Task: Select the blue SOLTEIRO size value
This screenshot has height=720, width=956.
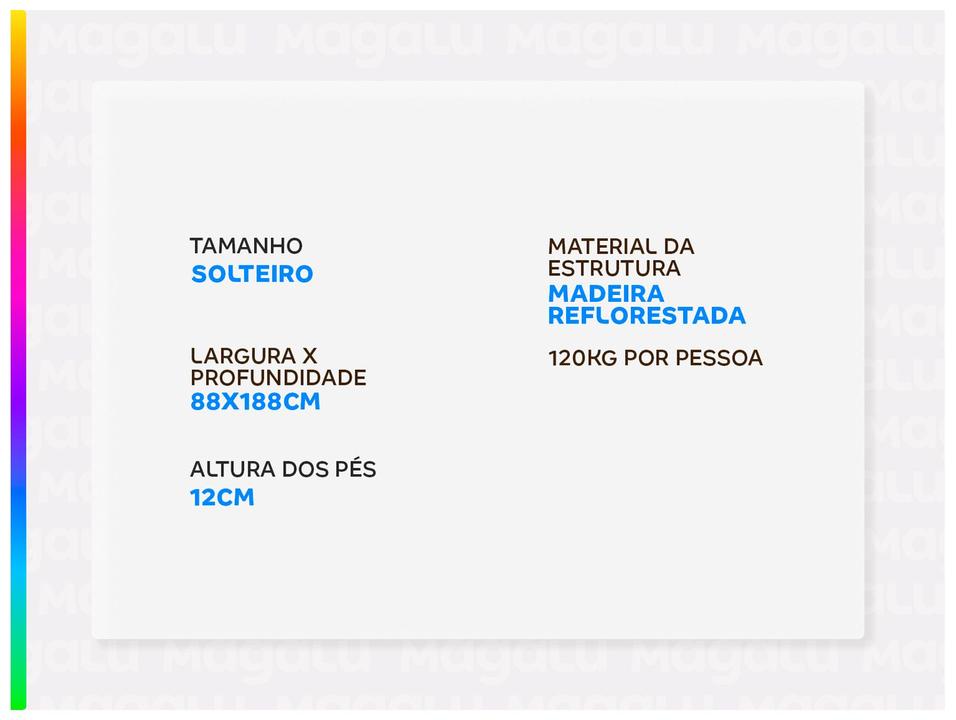Action: coord(252,274)
